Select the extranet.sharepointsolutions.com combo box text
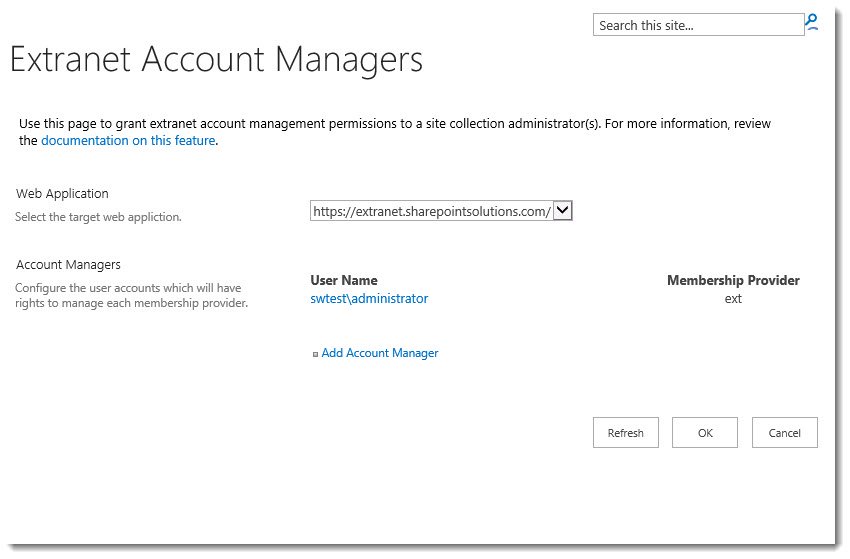Image resolution: width=850 pixels, height=559 pixels. 432,211
